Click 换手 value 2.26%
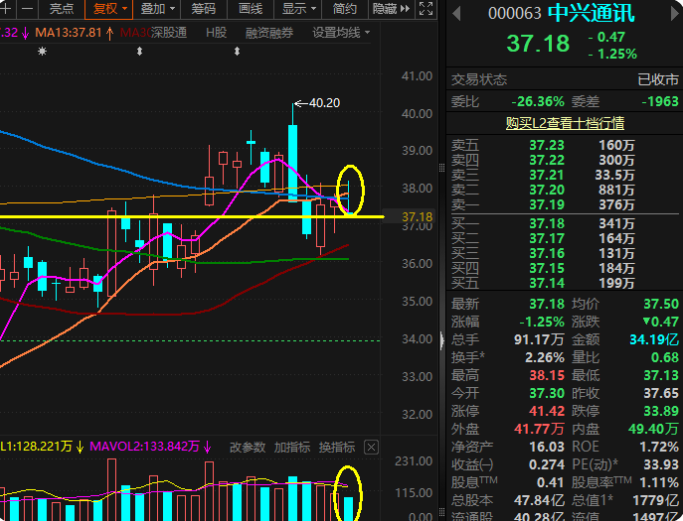 (544, 358)
